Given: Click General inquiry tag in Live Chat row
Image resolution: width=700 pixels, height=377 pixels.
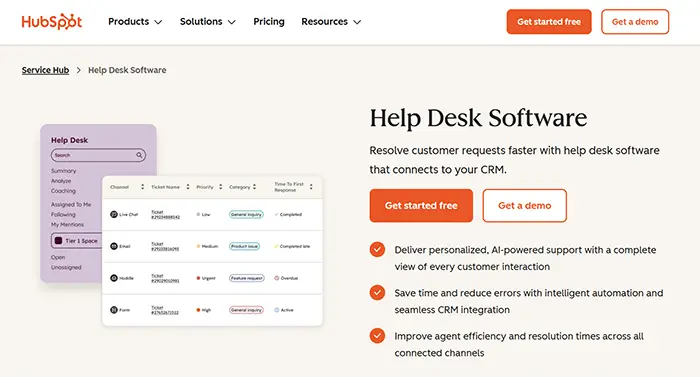Looking at the screenshot, I should click(x=246, y=214).
